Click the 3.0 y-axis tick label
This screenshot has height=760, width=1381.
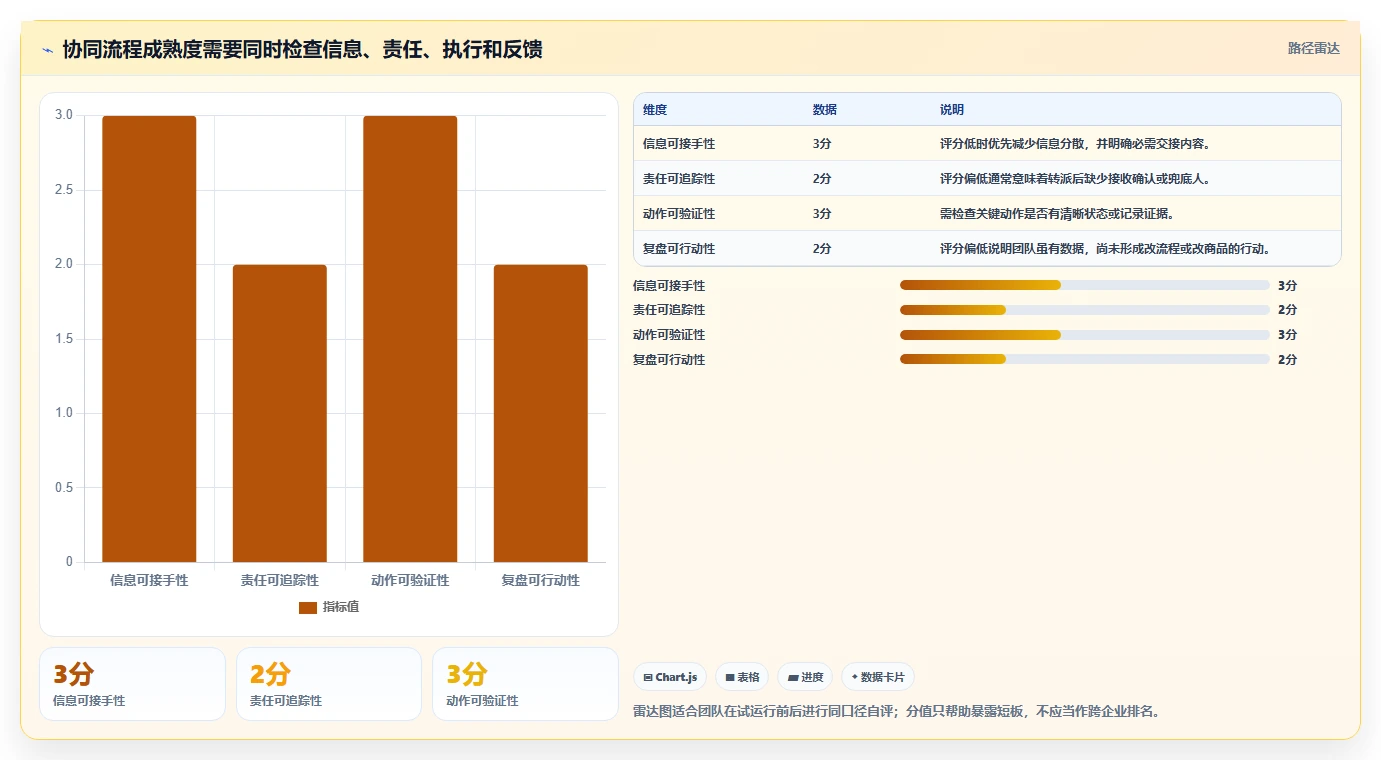point(64,115)
